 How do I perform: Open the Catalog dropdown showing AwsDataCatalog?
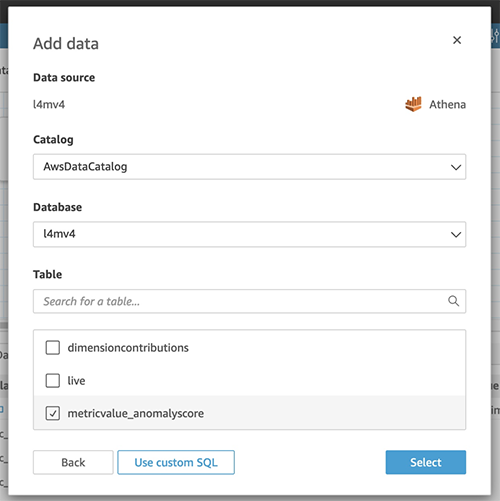point(249,167)
